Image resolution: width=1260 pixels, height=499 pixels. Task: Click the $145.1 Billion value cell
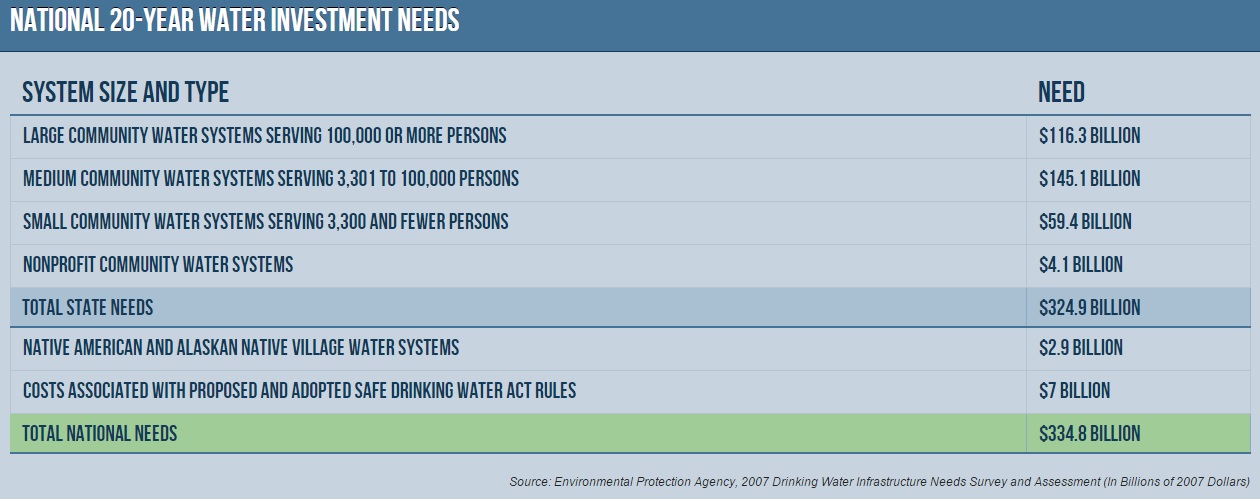click(1089, 179)
